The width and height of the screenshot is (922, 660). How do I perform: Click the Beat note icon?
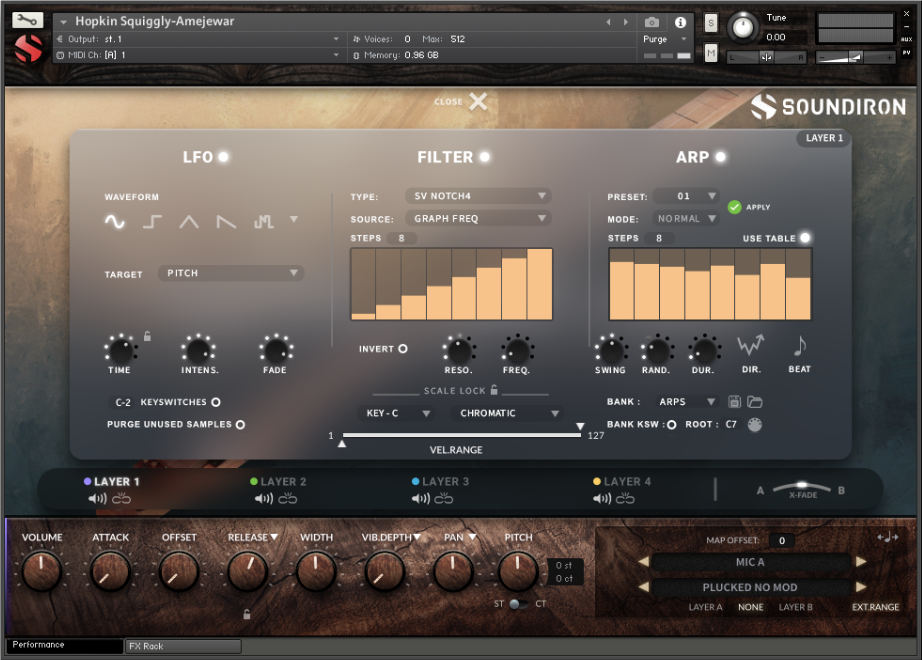799,346
